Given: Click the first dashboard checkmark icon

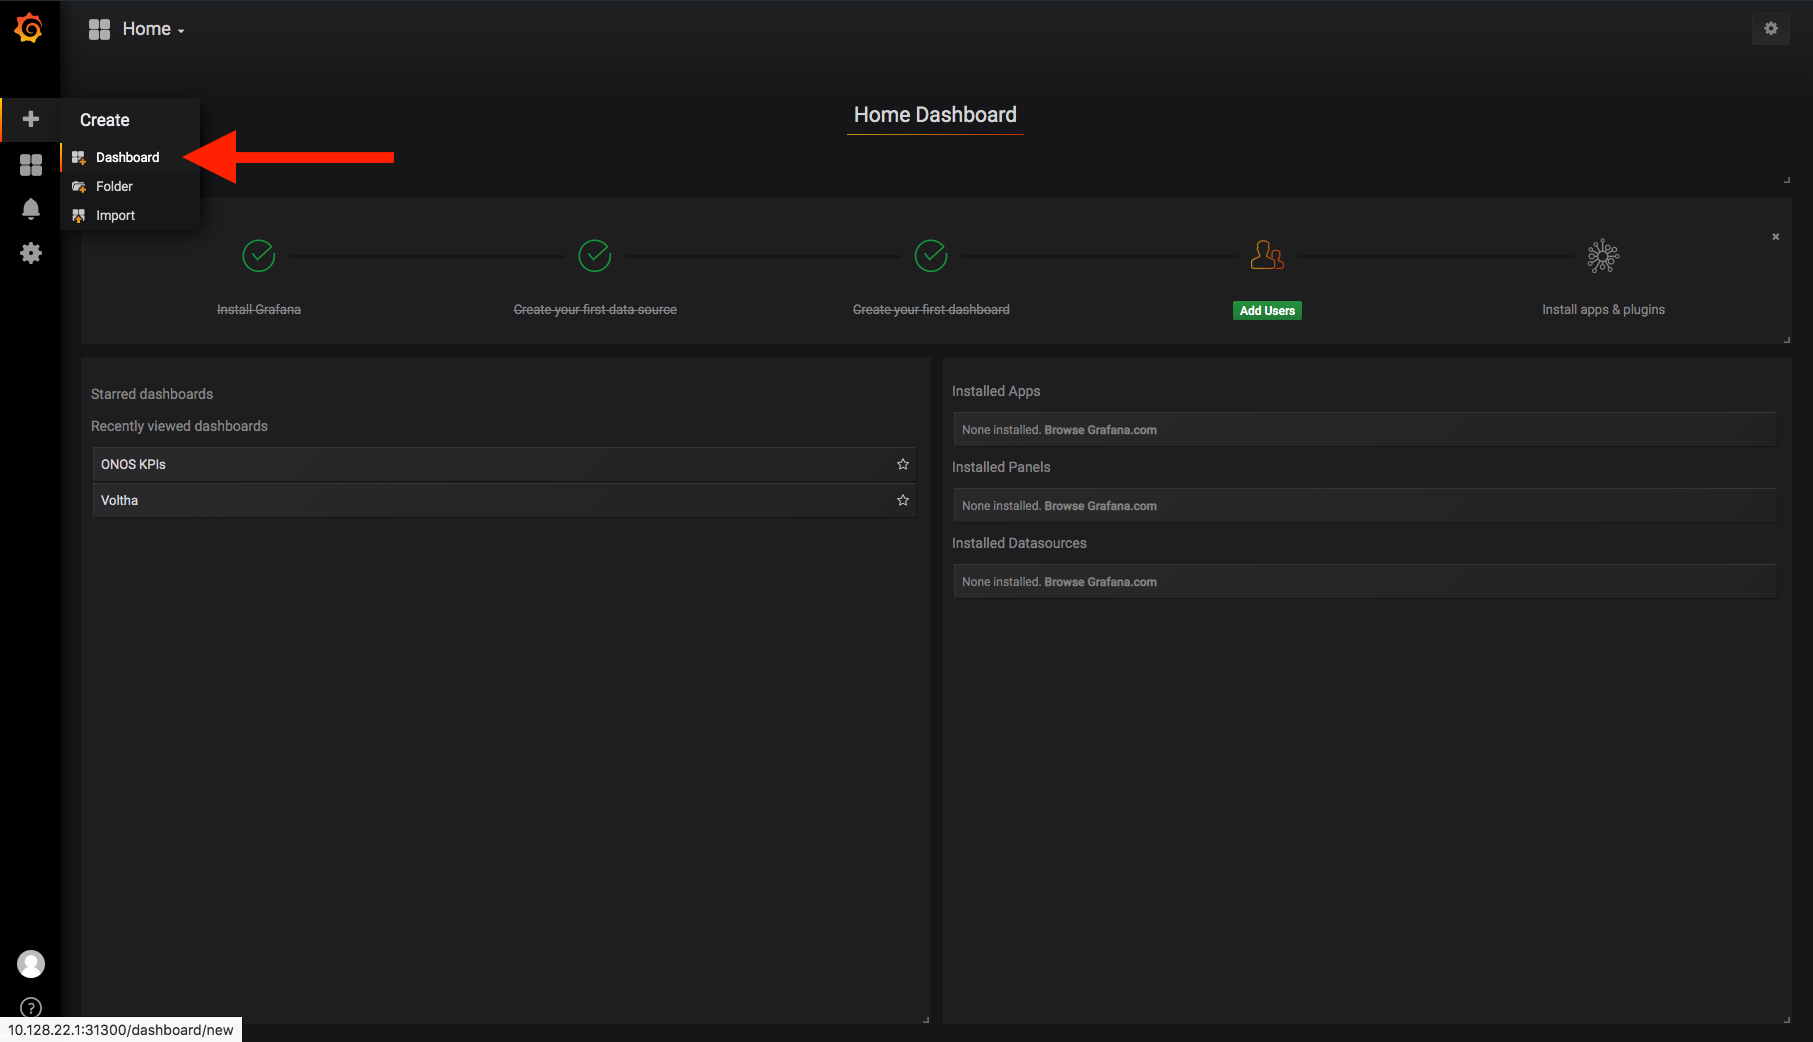Looking at the screenshot, I should (x=931, y=256).
